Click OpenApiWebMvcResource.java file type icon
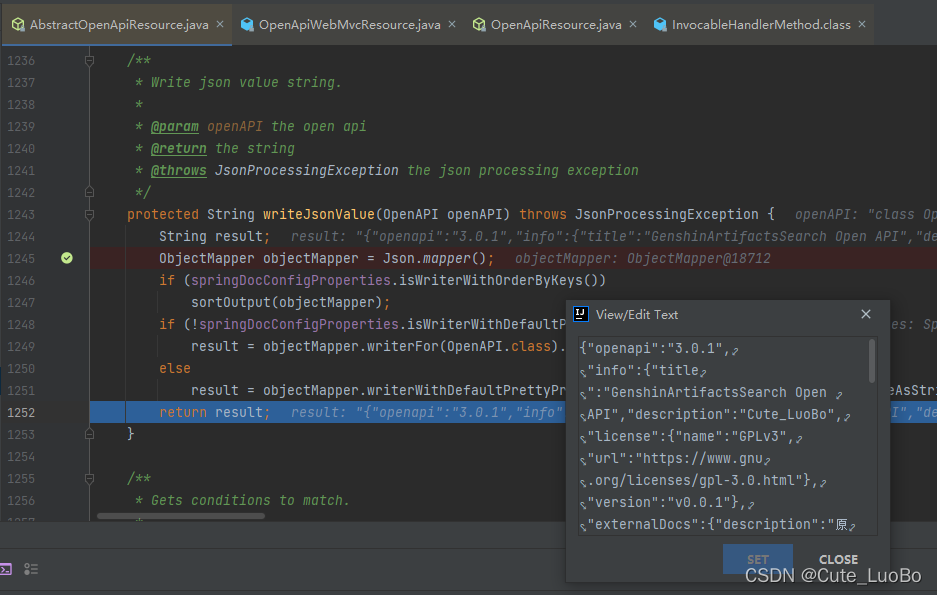The image size is (937, 595). coord(247,24)
